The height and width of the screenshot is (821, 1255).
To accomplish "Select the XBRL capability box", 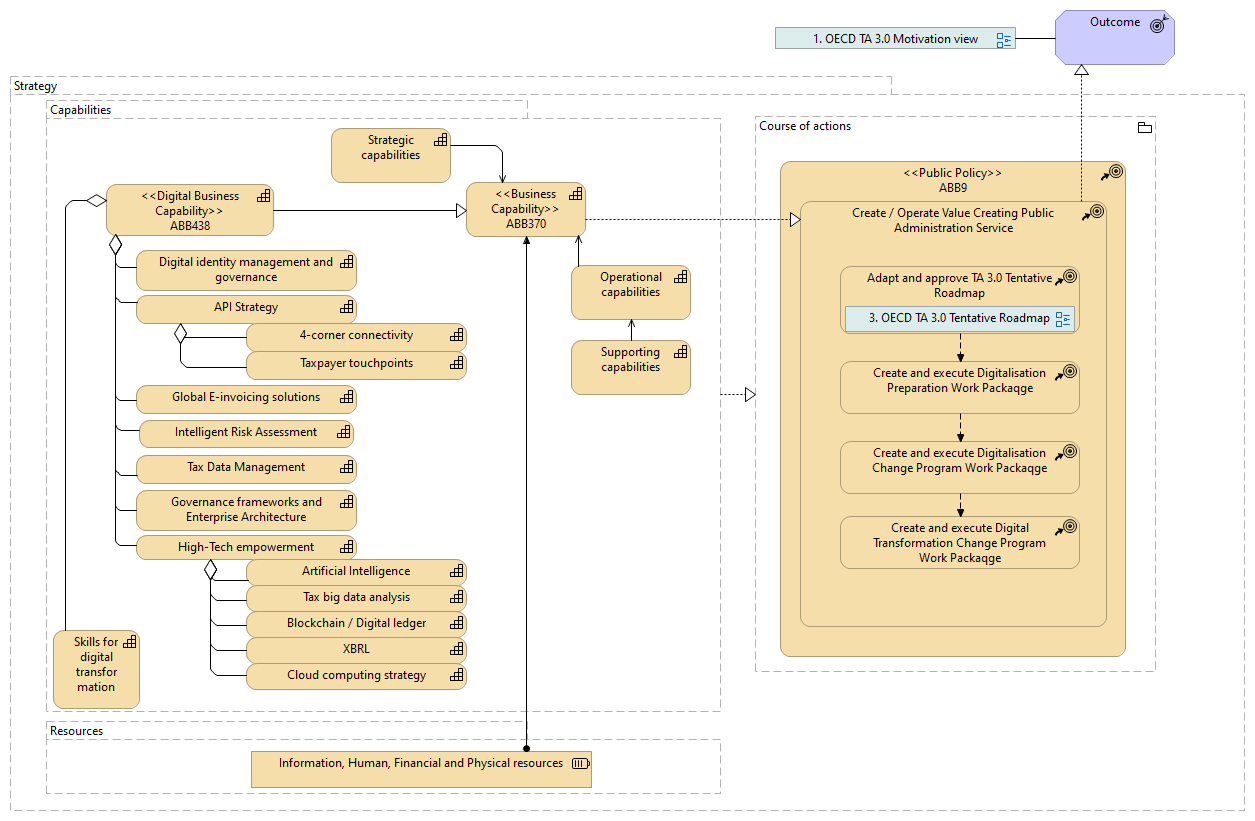I will 356,650.
